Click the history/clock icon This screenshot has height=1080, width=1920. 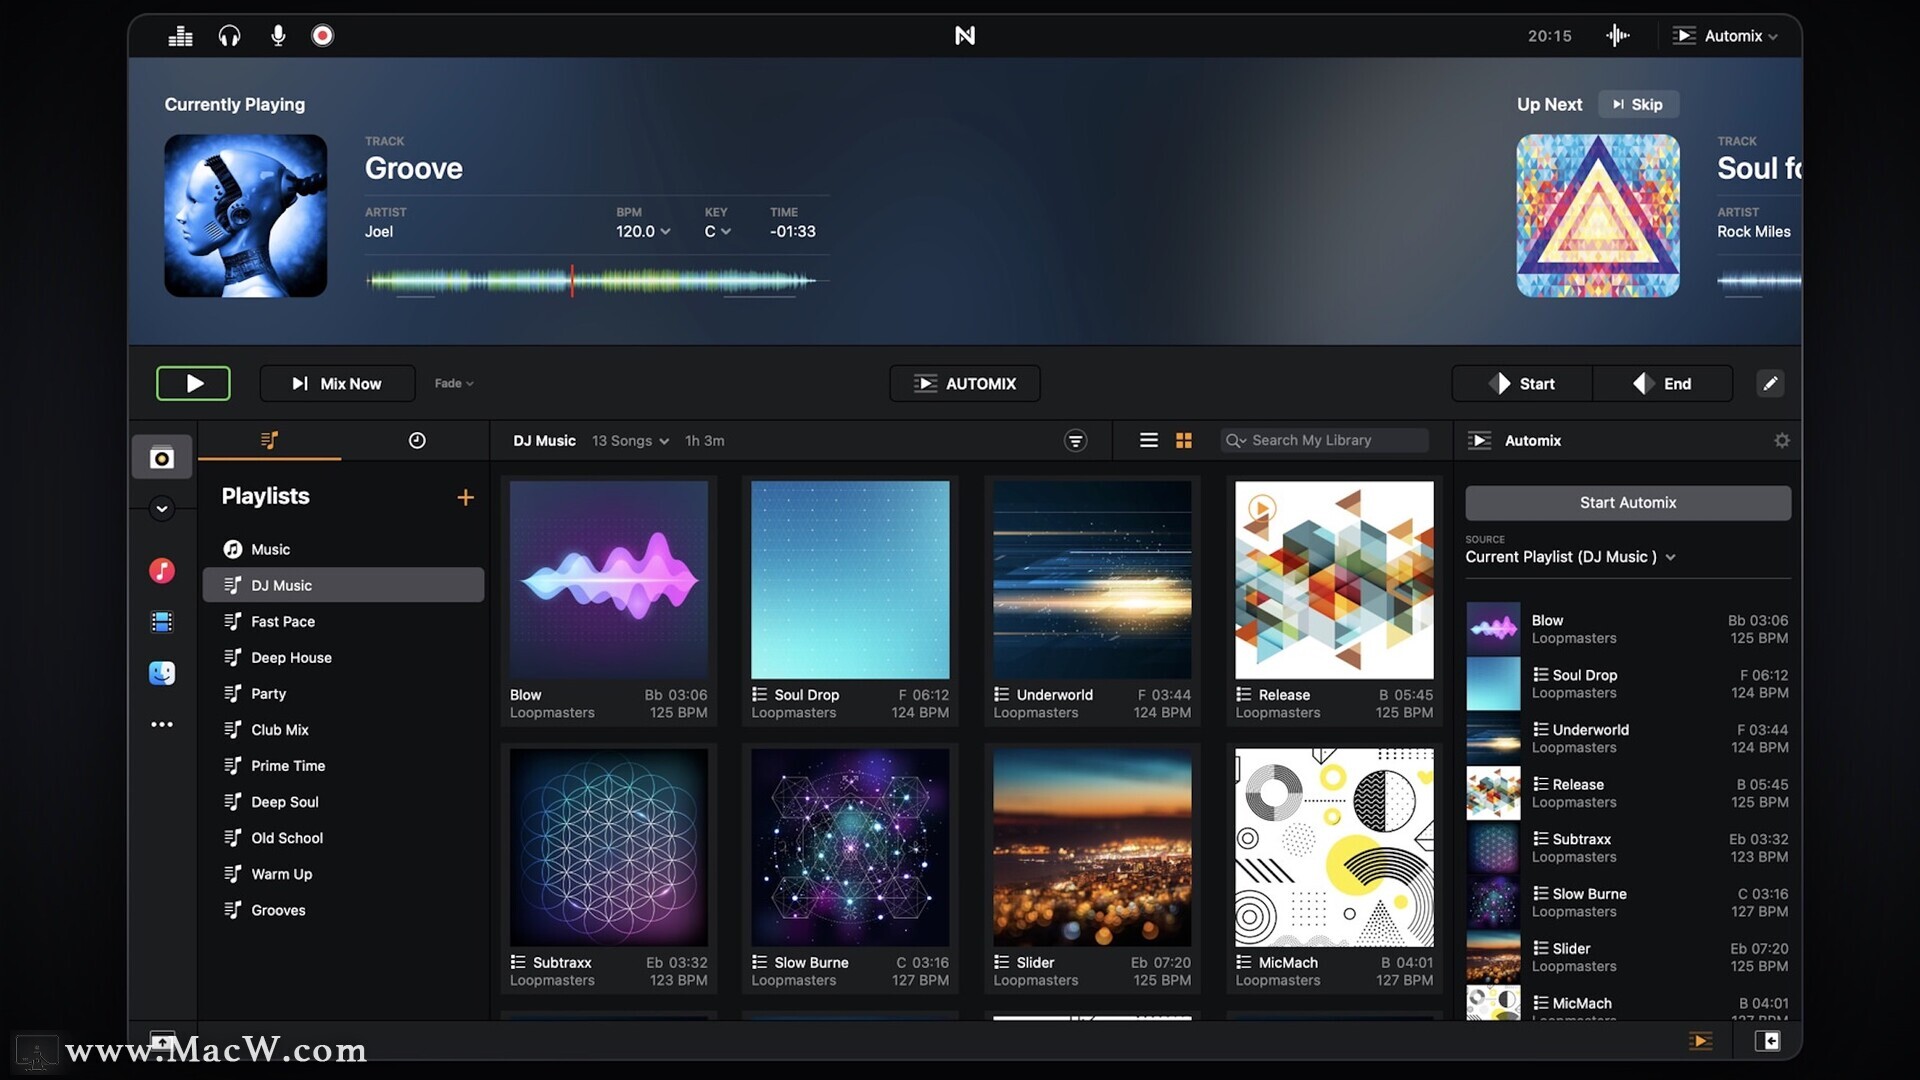point(417,439)
